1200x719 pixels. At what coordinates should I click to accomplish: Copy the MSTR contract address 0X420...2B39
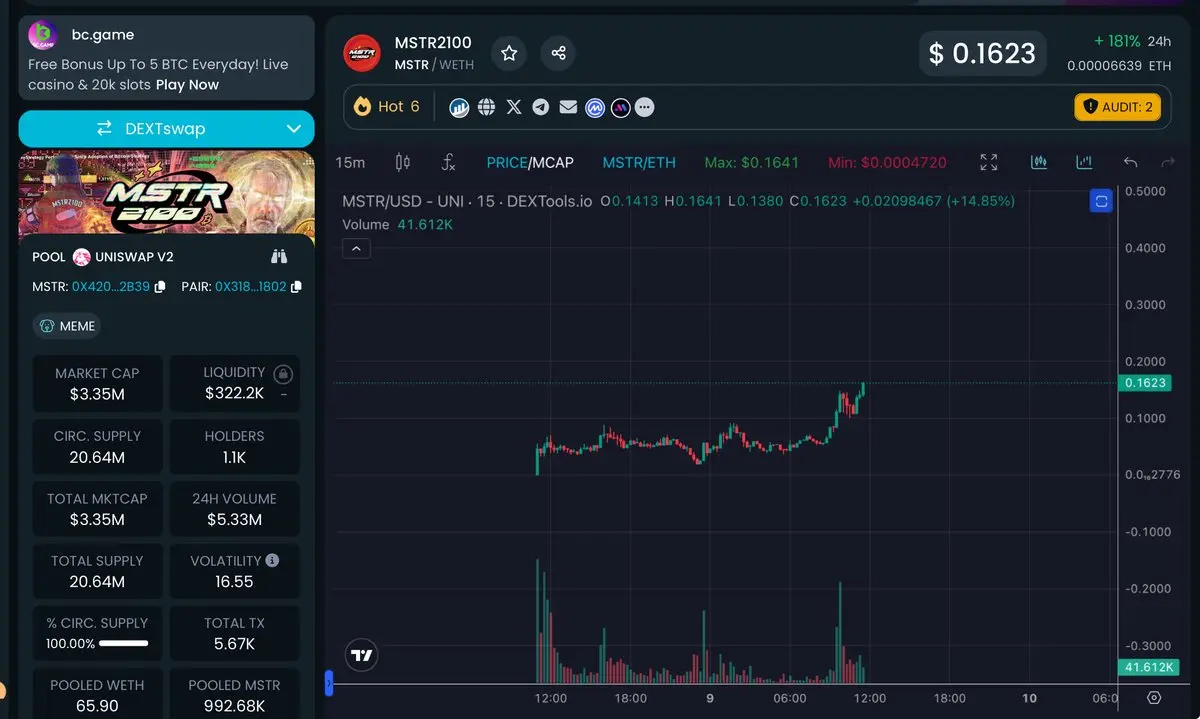coord(159,287)
